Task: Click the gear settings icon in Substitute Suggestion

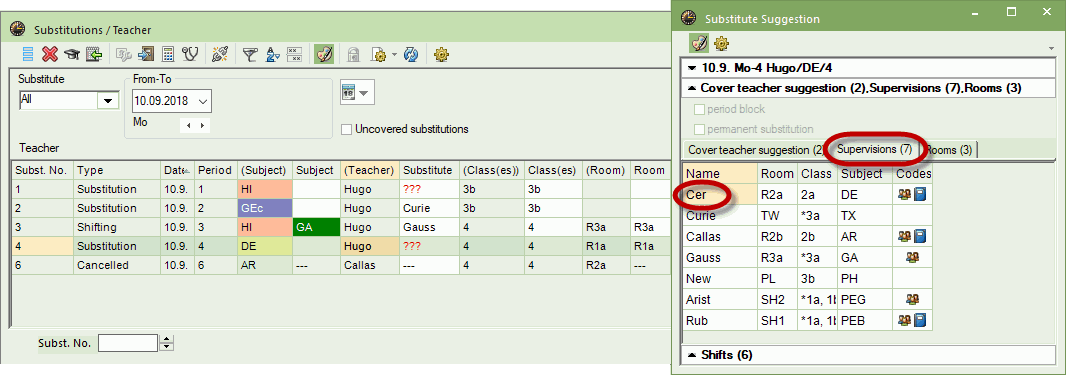Action: pyautogui.click(x=721, y=43)
